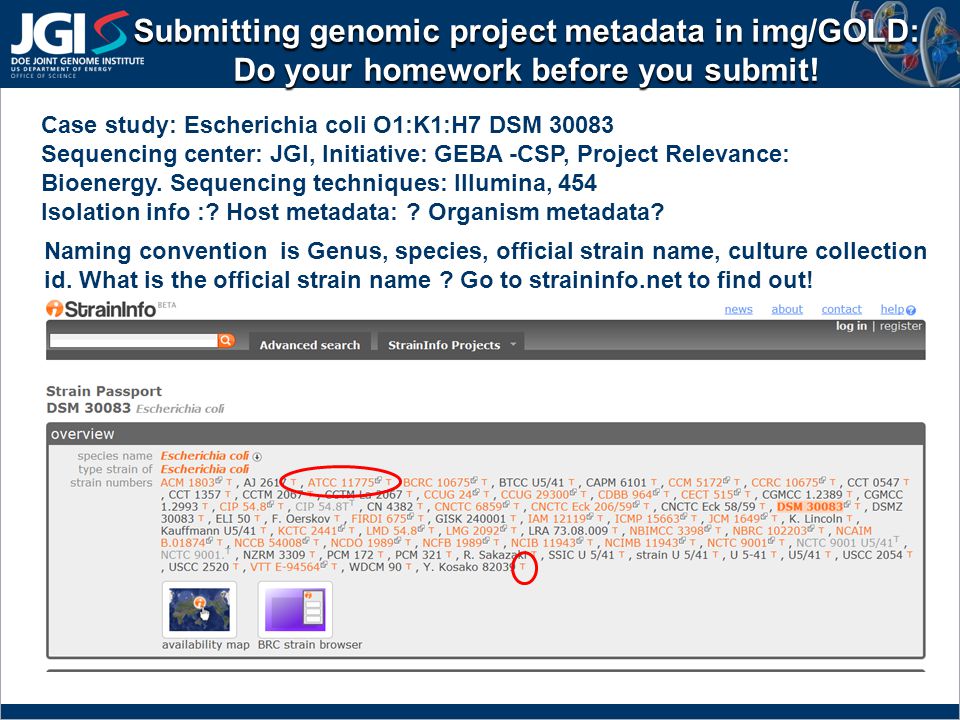Open KCTC 2441 strain link
Image resolution: width=960 pixels, height=720 pixels.
pos(307,531)
